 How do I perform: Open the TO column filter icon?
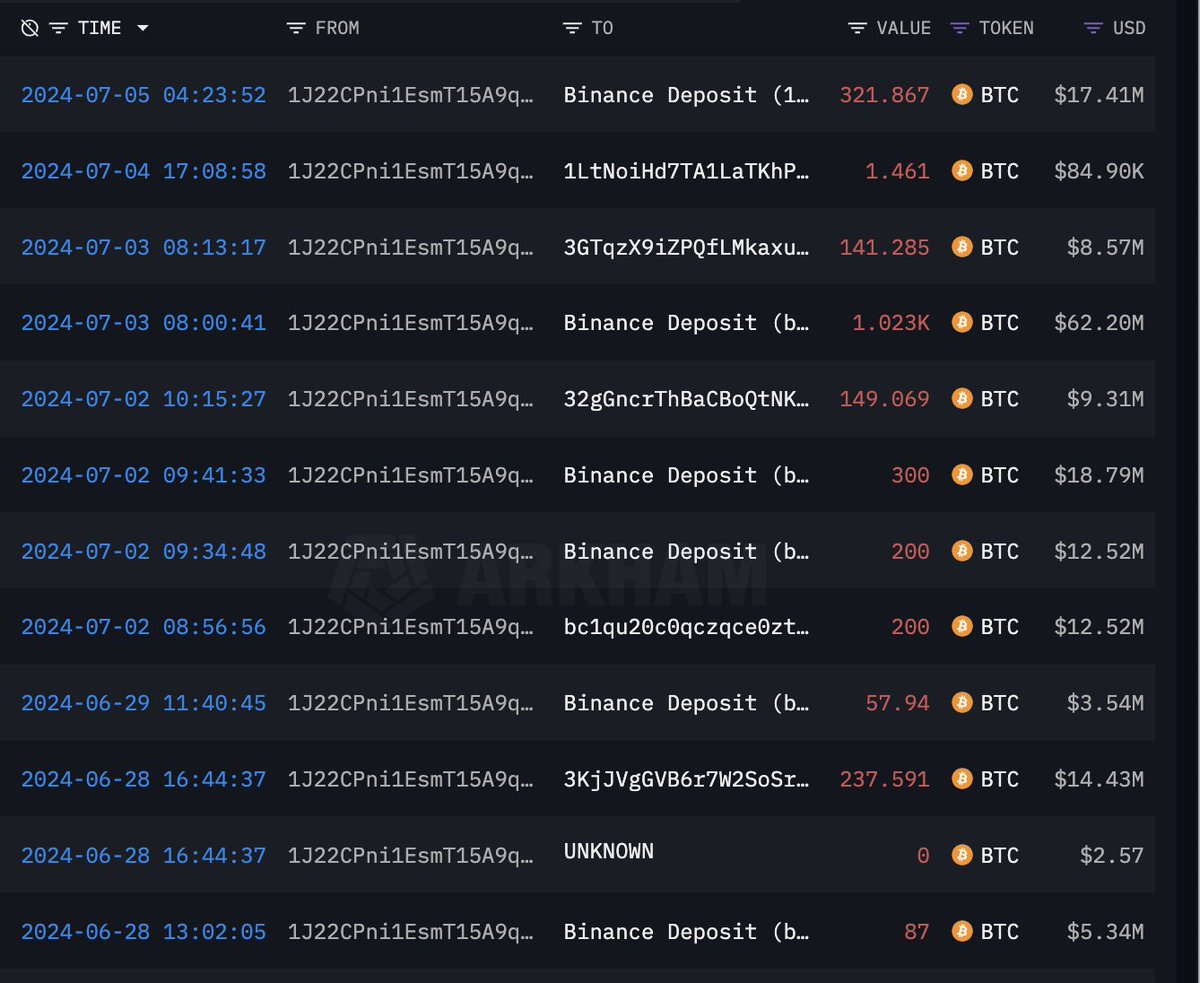click(x=570, y=28)
